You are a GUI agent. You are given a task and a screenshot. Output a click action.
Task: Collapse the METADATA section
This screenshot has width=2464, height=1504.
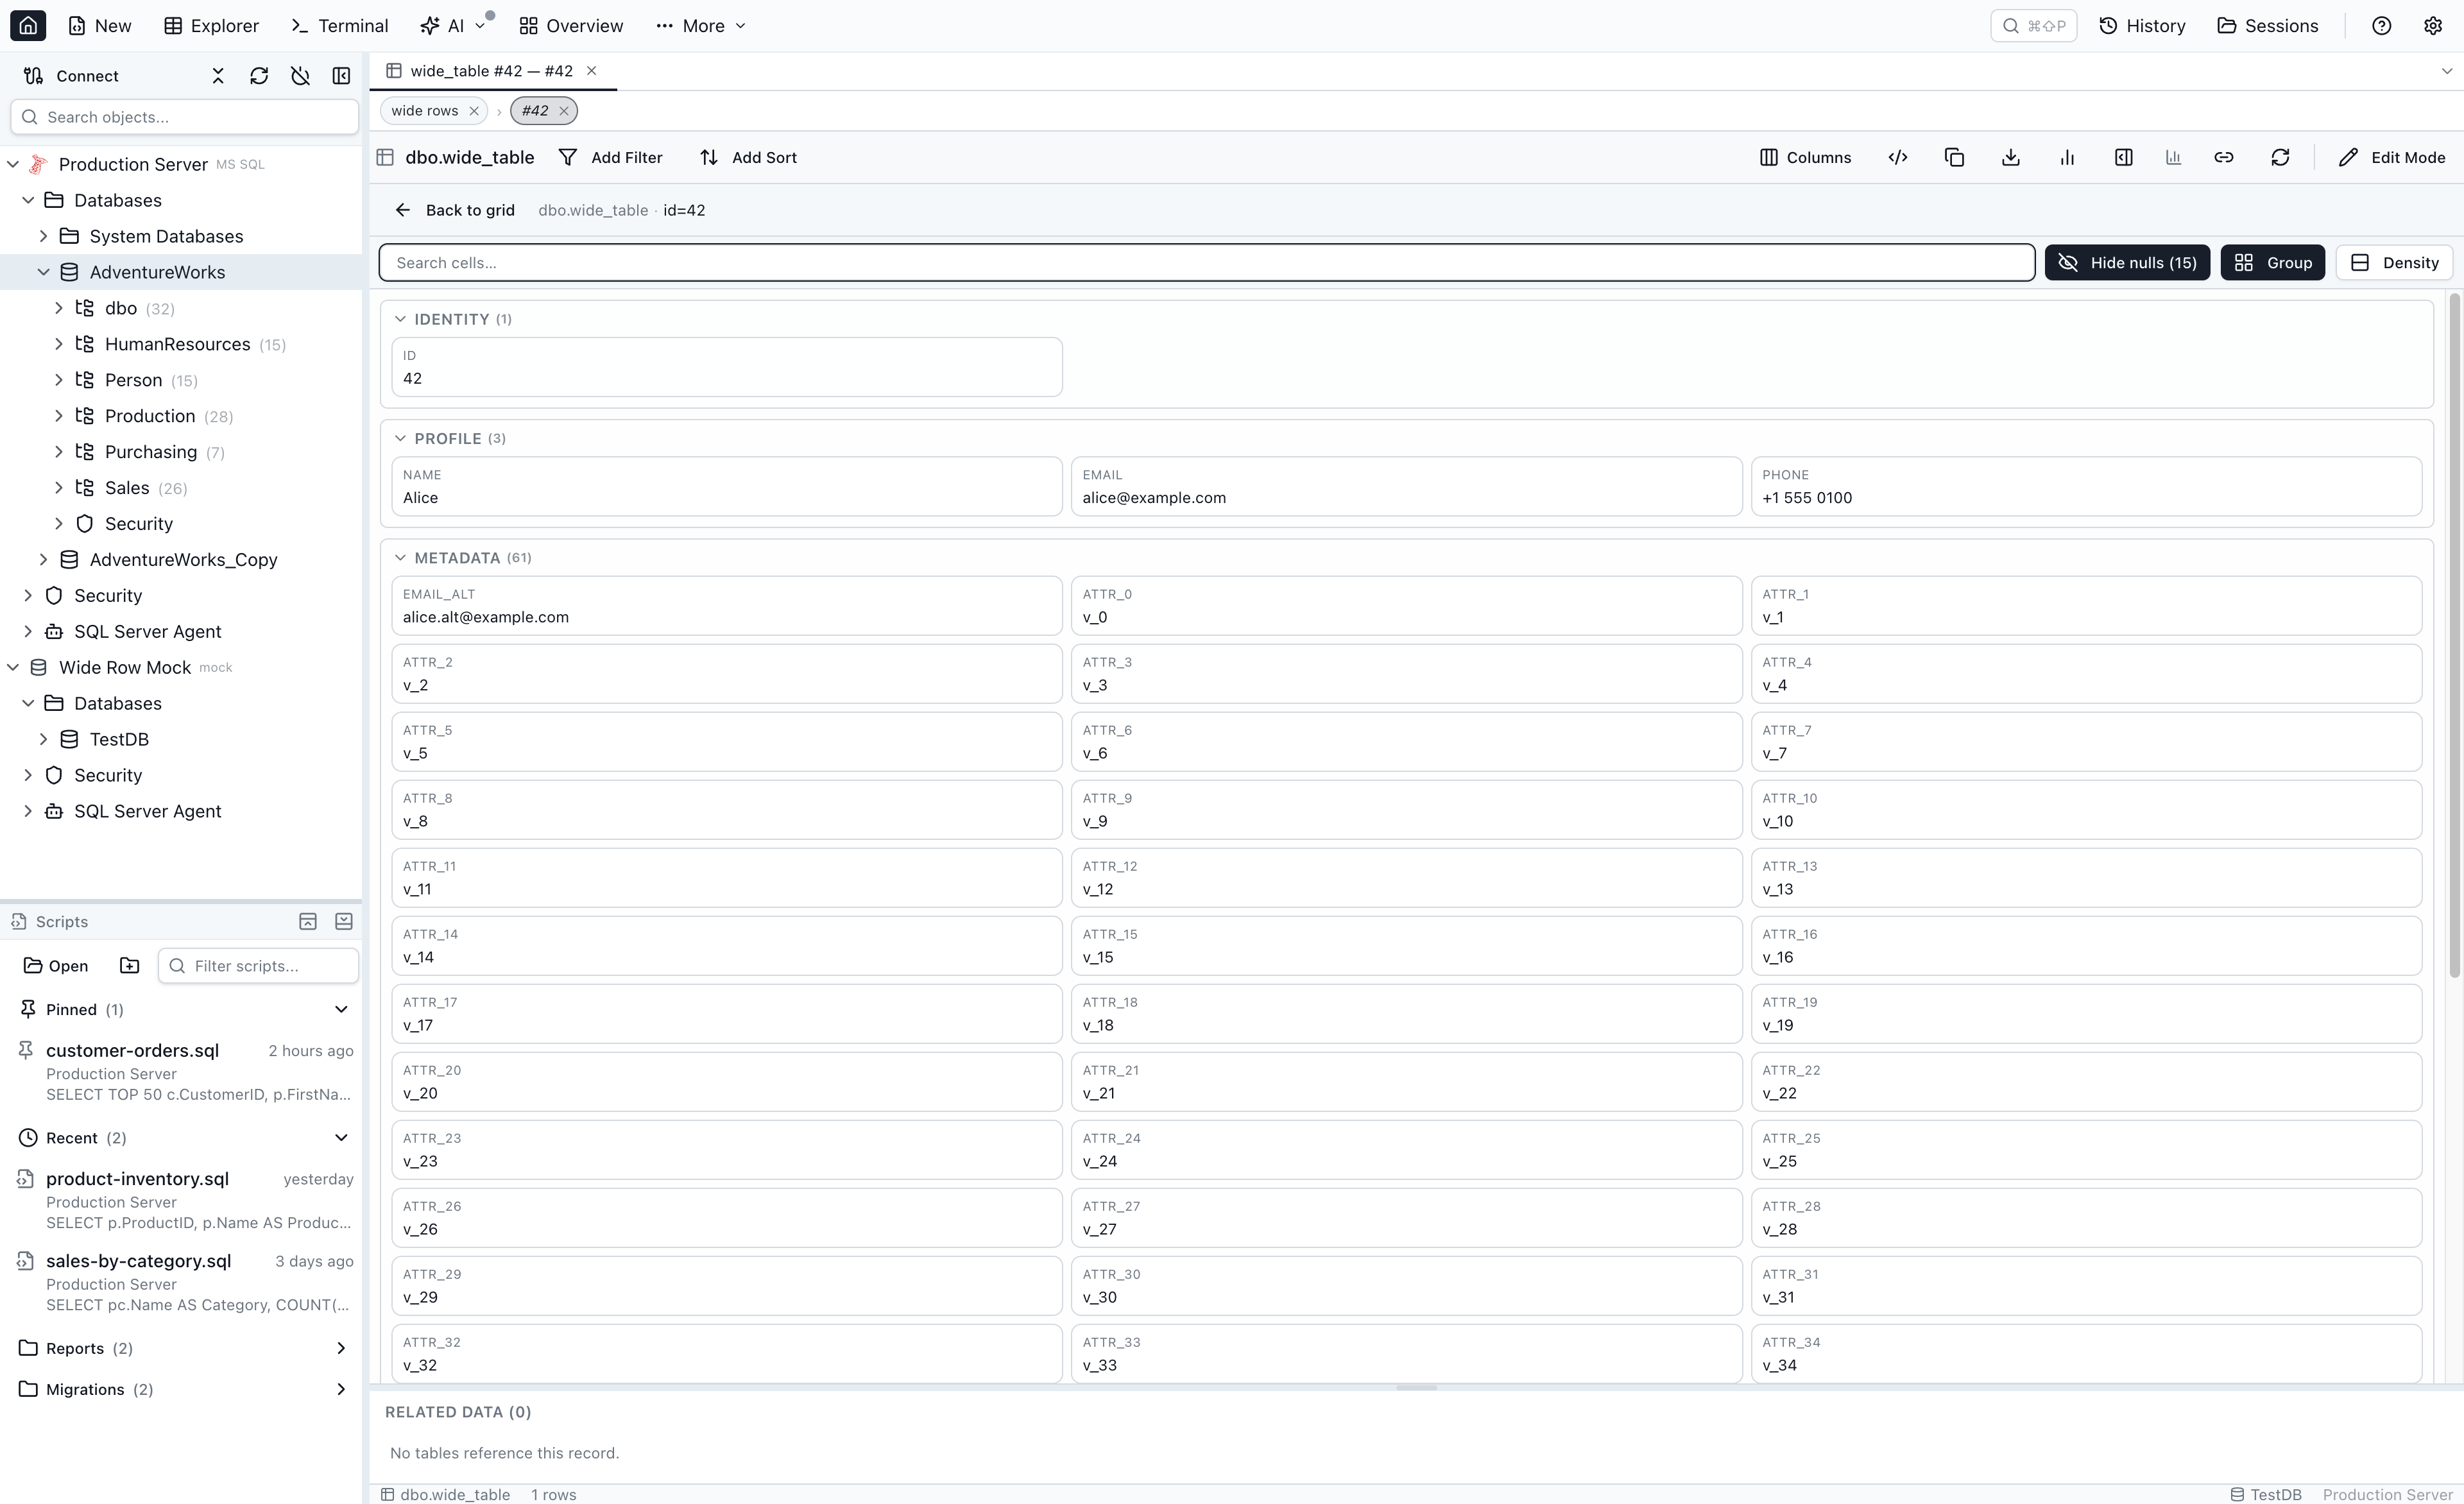400,557
